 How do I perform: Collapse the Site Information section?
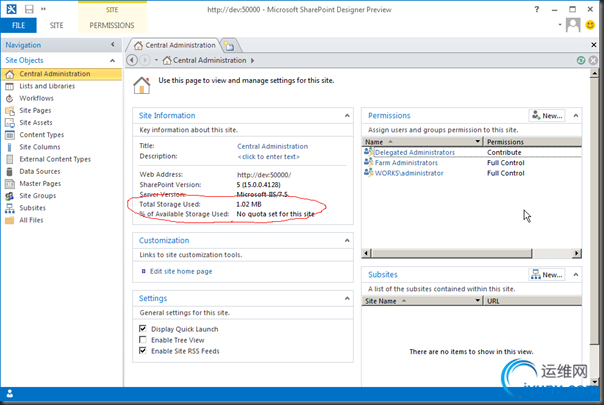click(347, 115)
